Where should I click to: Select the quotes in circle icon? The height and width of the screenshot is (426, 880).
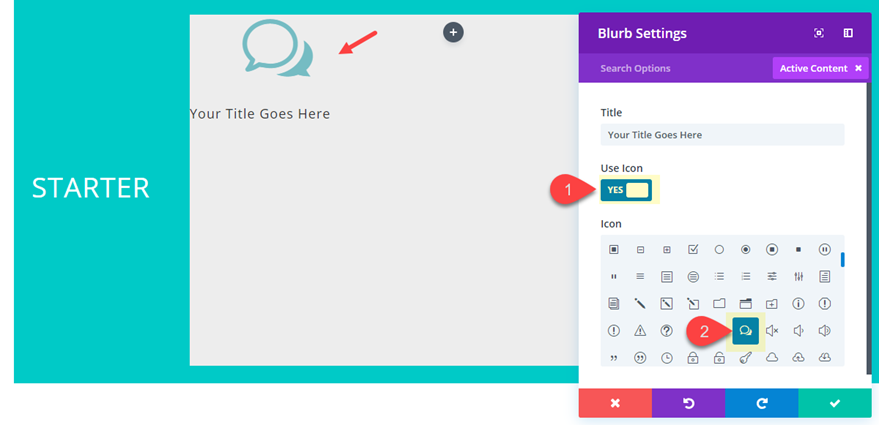pos(640,358)
